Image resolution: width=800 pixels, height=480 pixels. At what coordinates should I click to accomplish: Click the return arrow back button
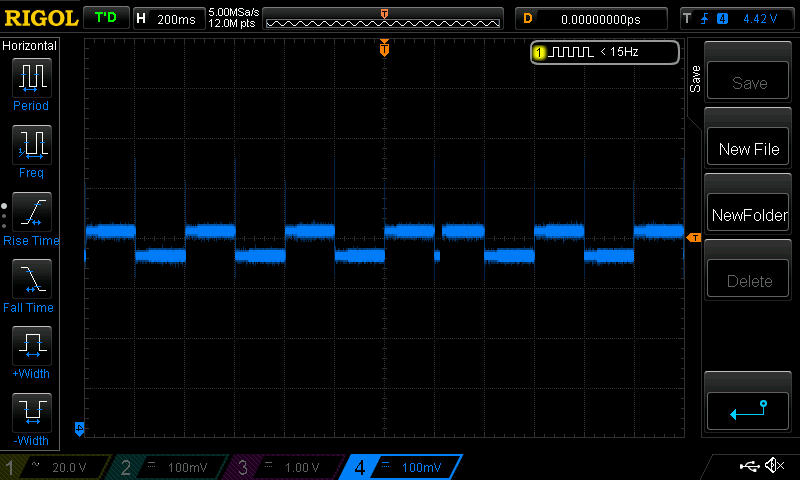(x=749, y=410)
